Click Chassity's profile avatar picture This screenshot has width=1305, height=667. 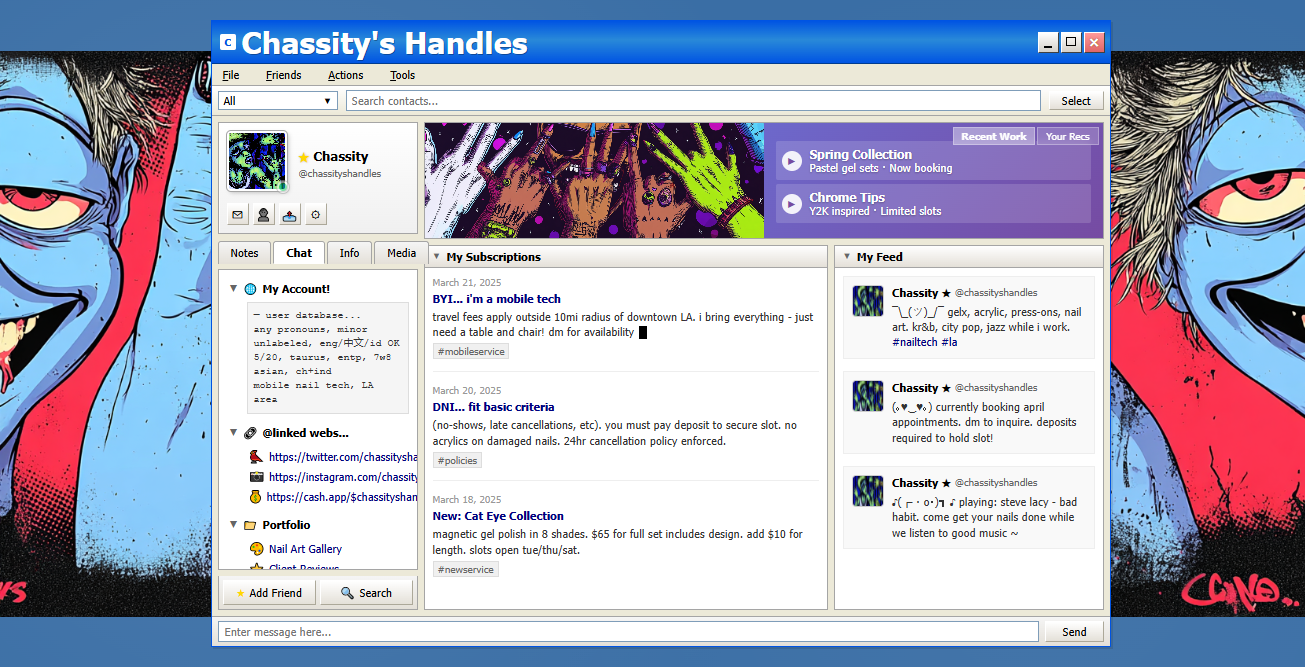(257, 161)
